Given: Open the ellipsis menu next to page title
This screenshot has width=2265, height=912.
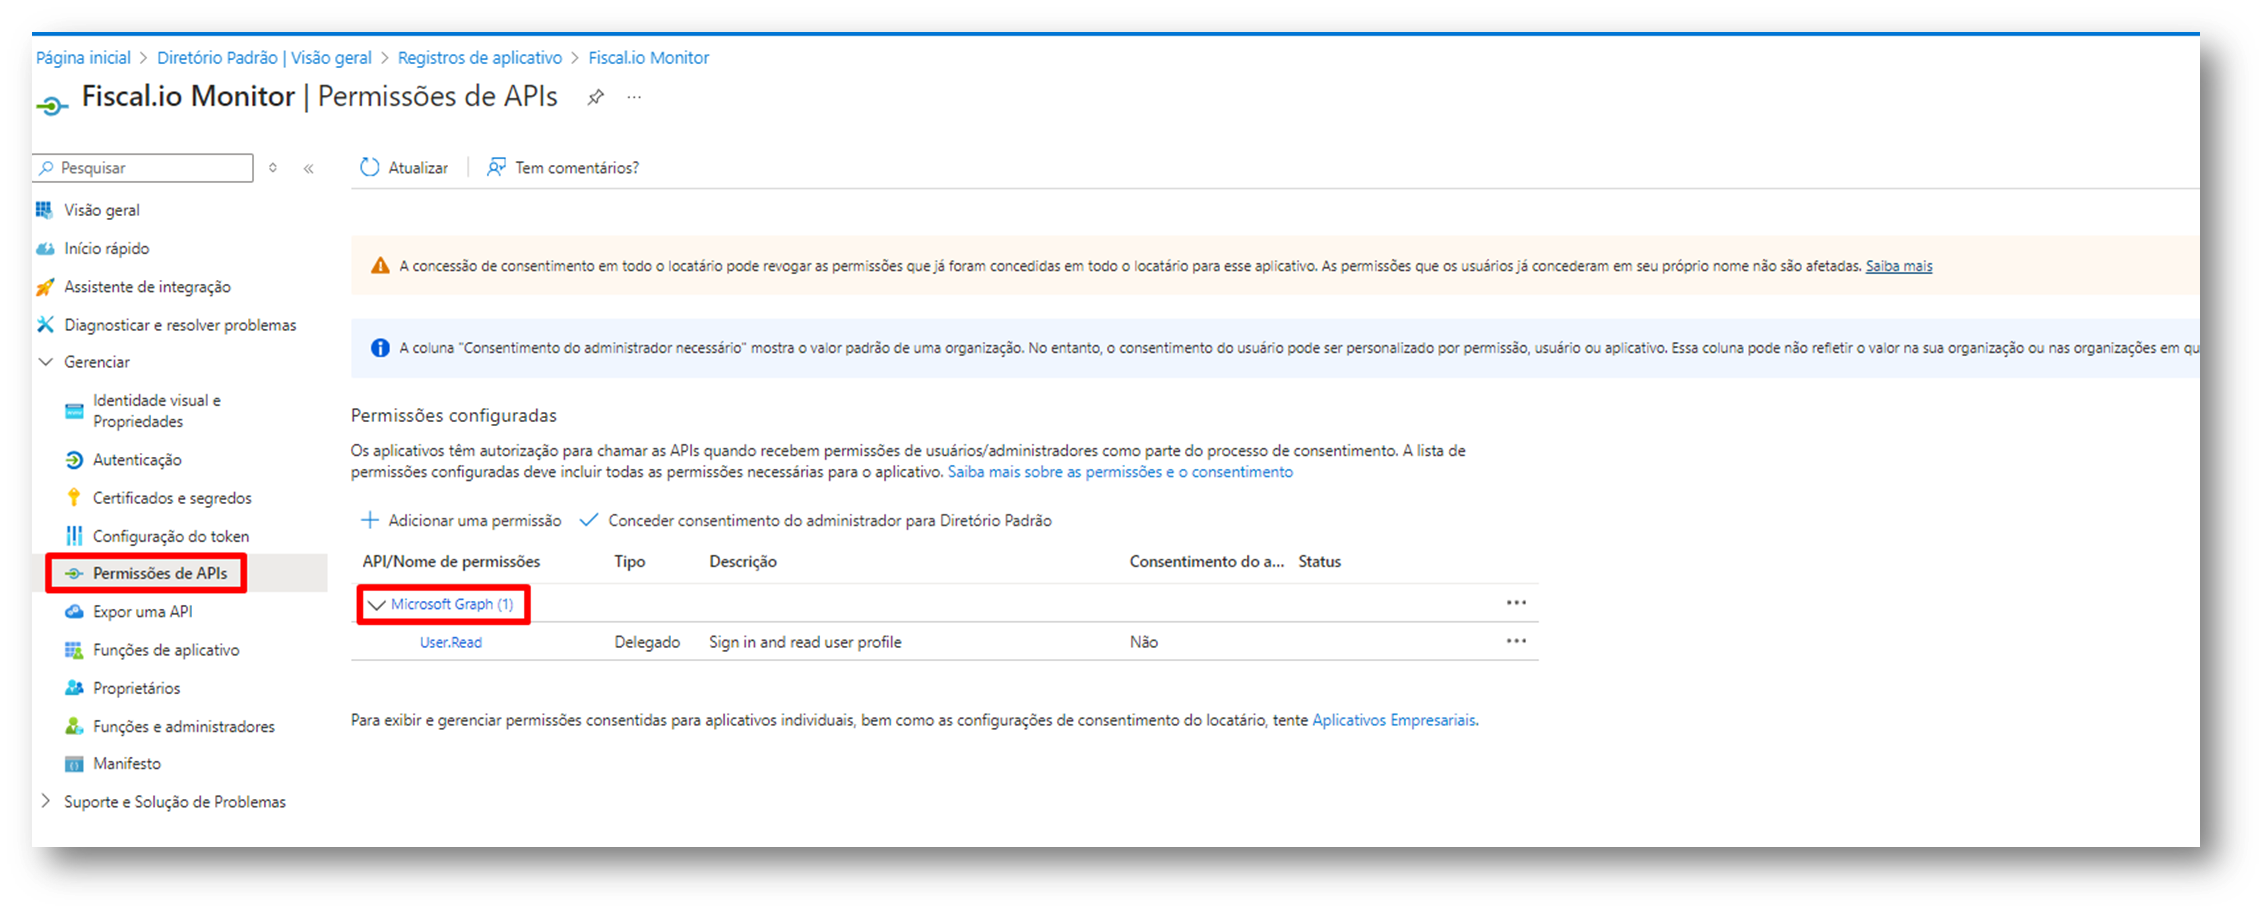Looking at the screenshot, I should click(x=634, y=97).
